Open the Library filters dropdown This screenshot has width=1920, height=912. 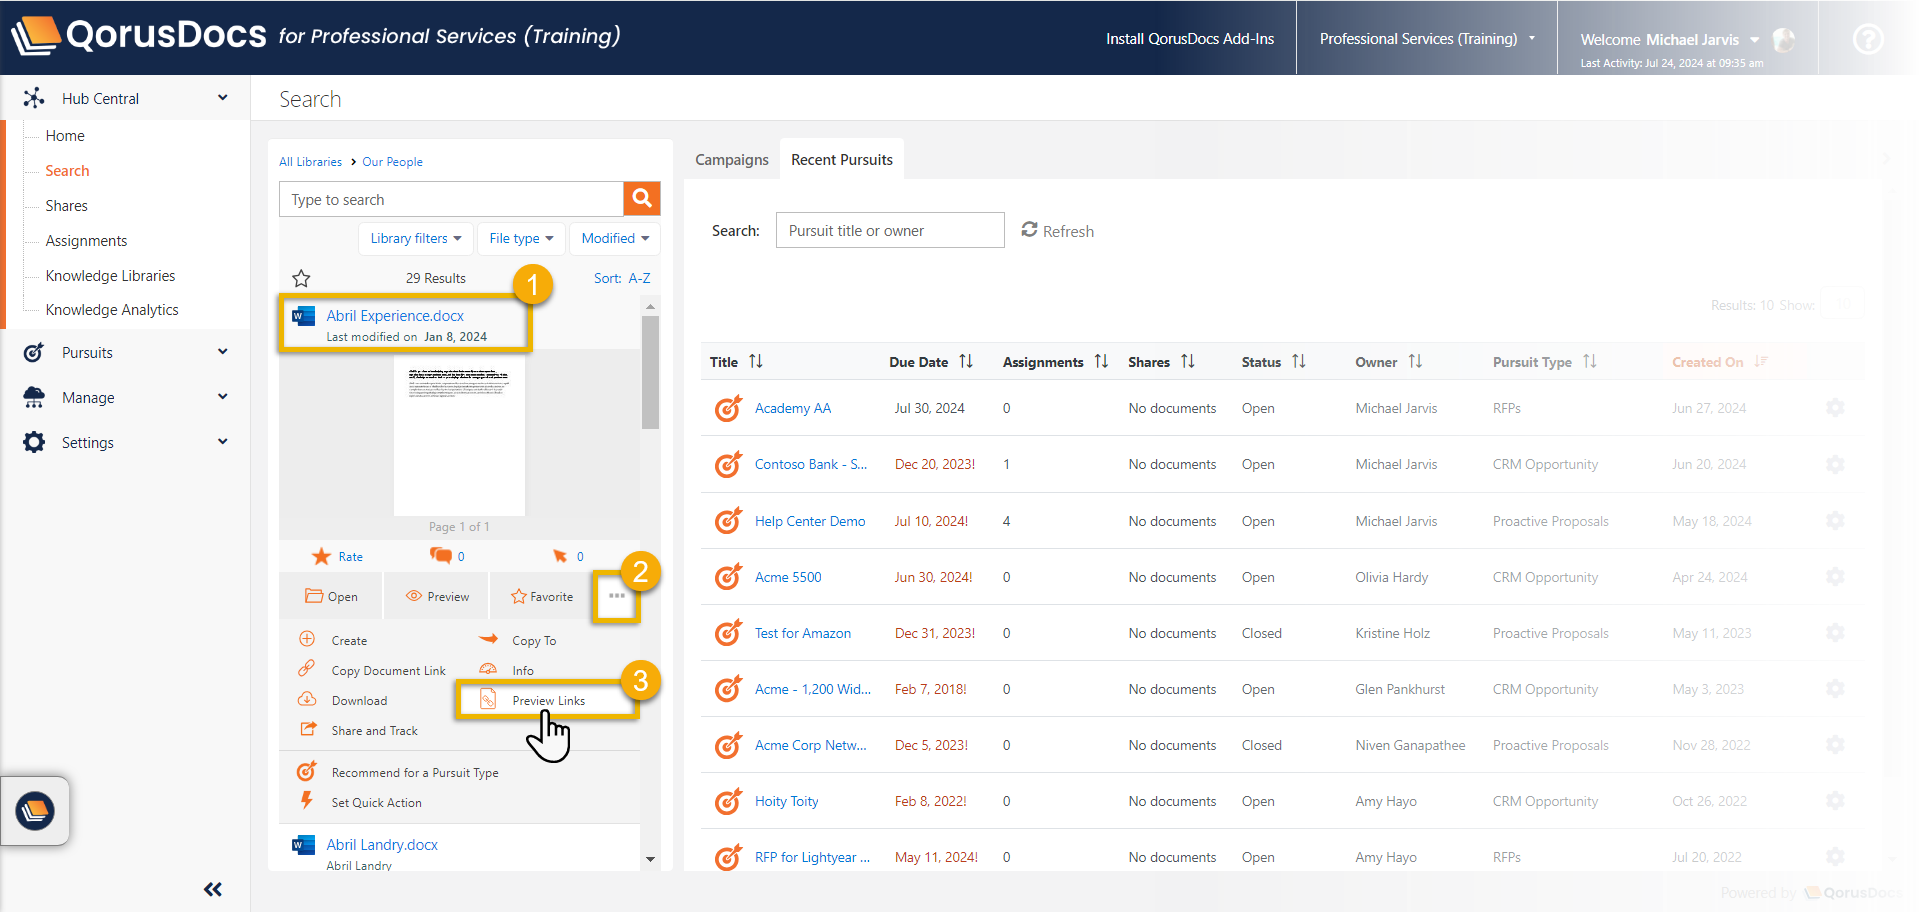tap(415, 238)
